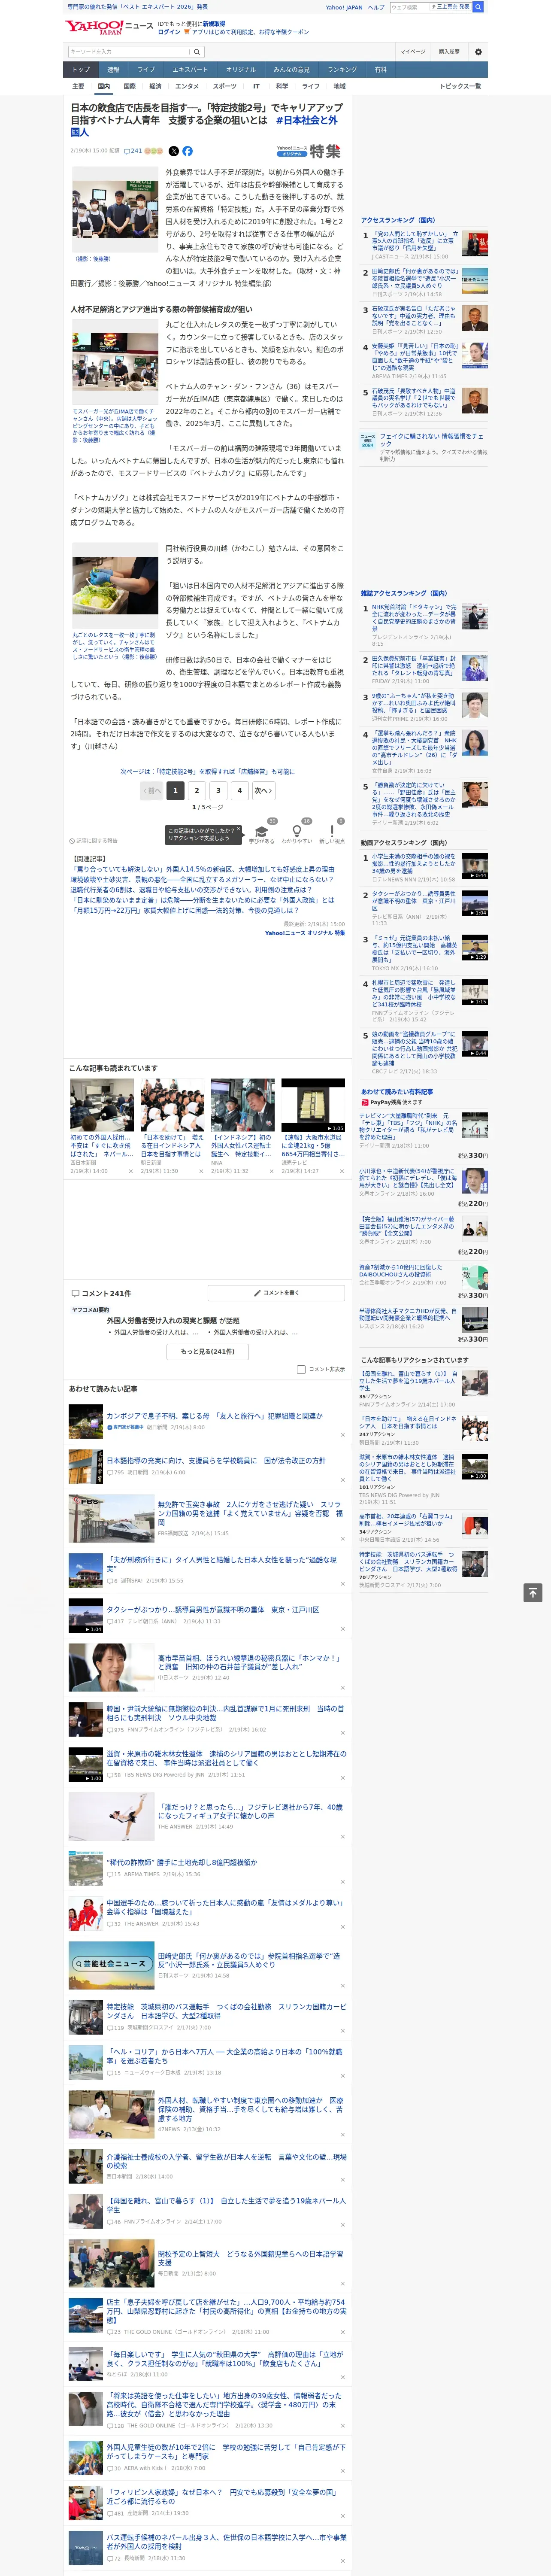Viewport: 551px width, 2576px height.
Task: Open フェイクに騙されない情報習慣 quiz link
Action: (x=432, y=441)
